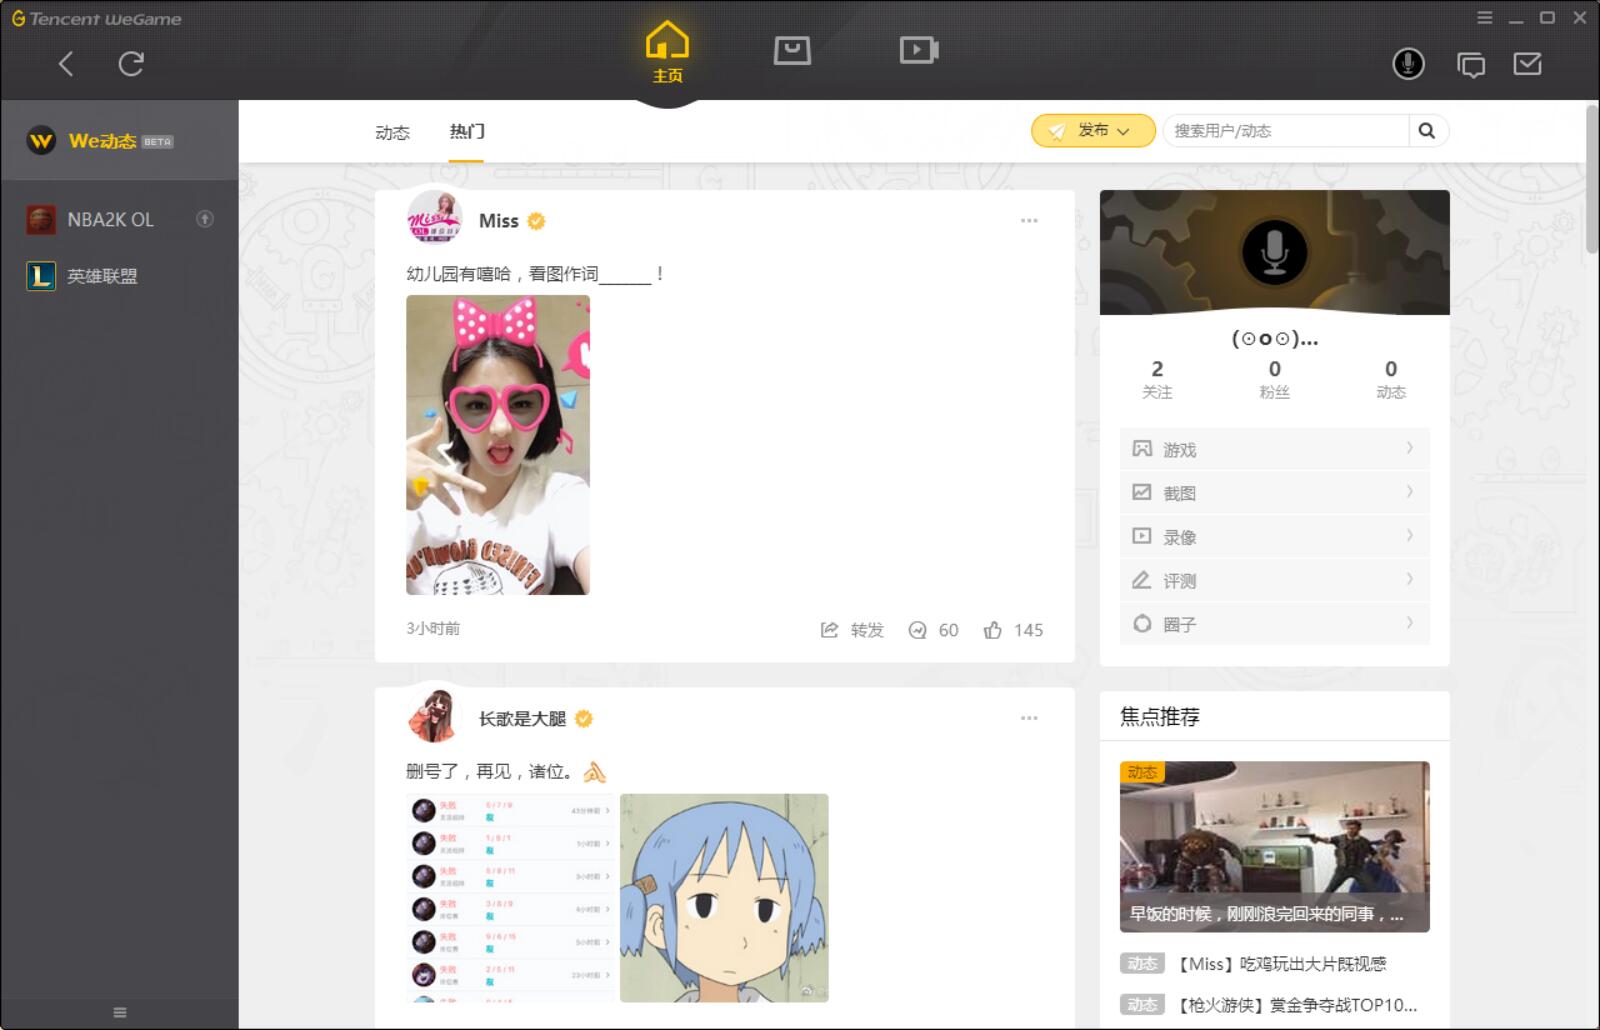1600x1030 pixels.
Task: Open 长歌是大腿's profile avatar
Action: coord(435,715)
